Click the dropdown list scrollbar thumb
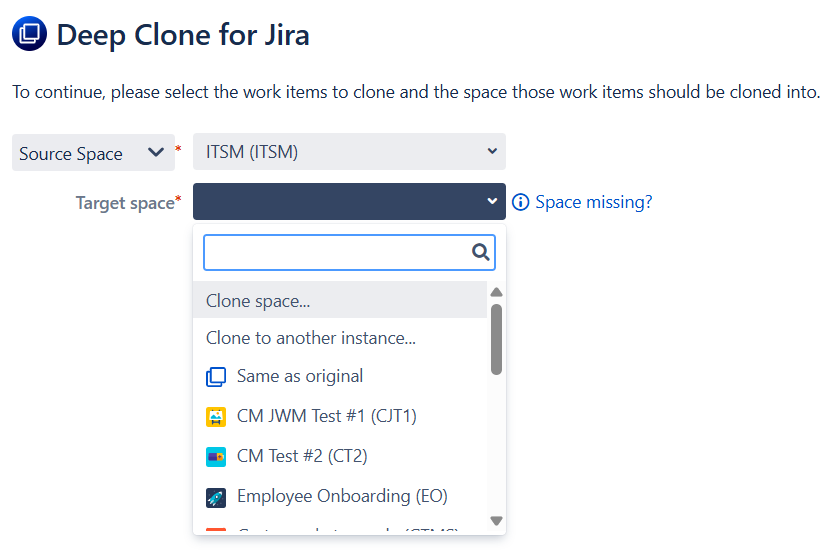Viewport: 839px width, 558px height. pos(496,340)
